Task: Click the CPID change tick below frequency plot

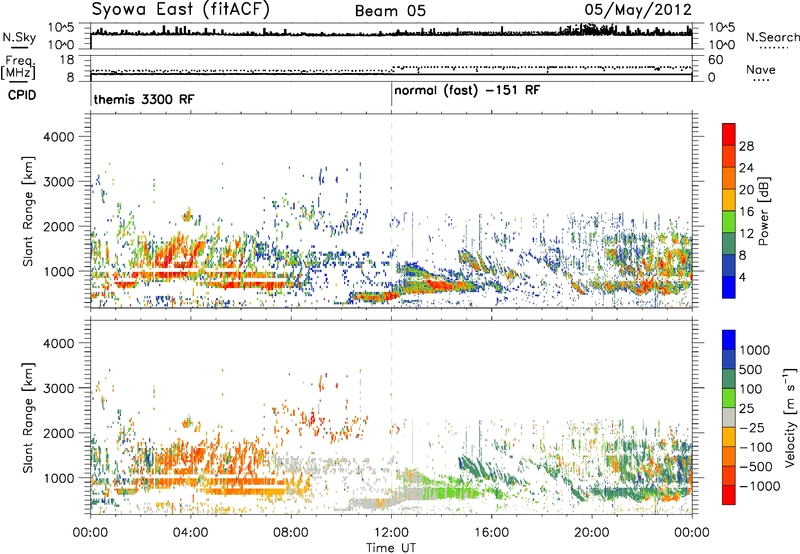Action: [x=391, y=95]
